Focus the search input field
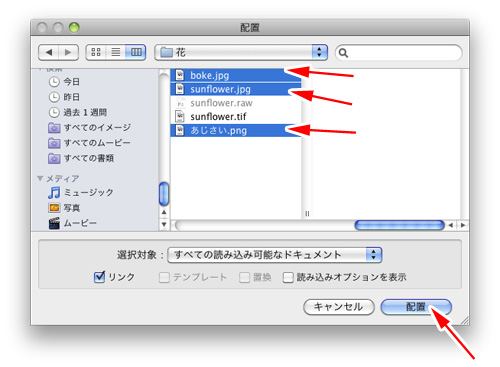 [x=399, y=53]
